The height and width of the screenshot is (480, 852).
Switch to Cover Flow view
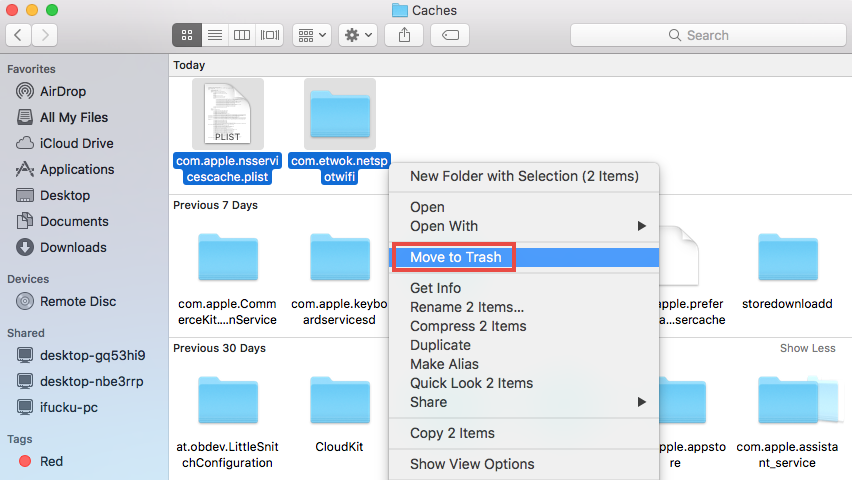pyautogui.click(x=270, y=35)
